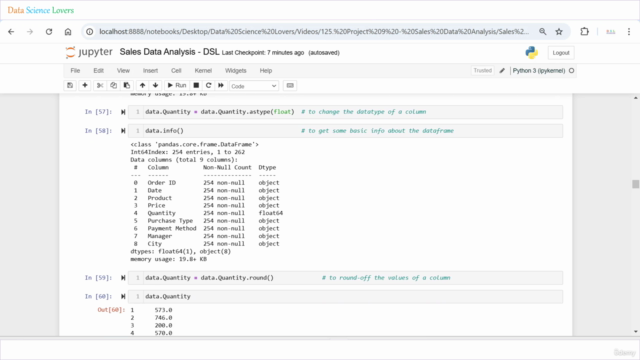
Task: Click 'Int64Index: 254 entries' output line
Action: (x=188, y=152)
